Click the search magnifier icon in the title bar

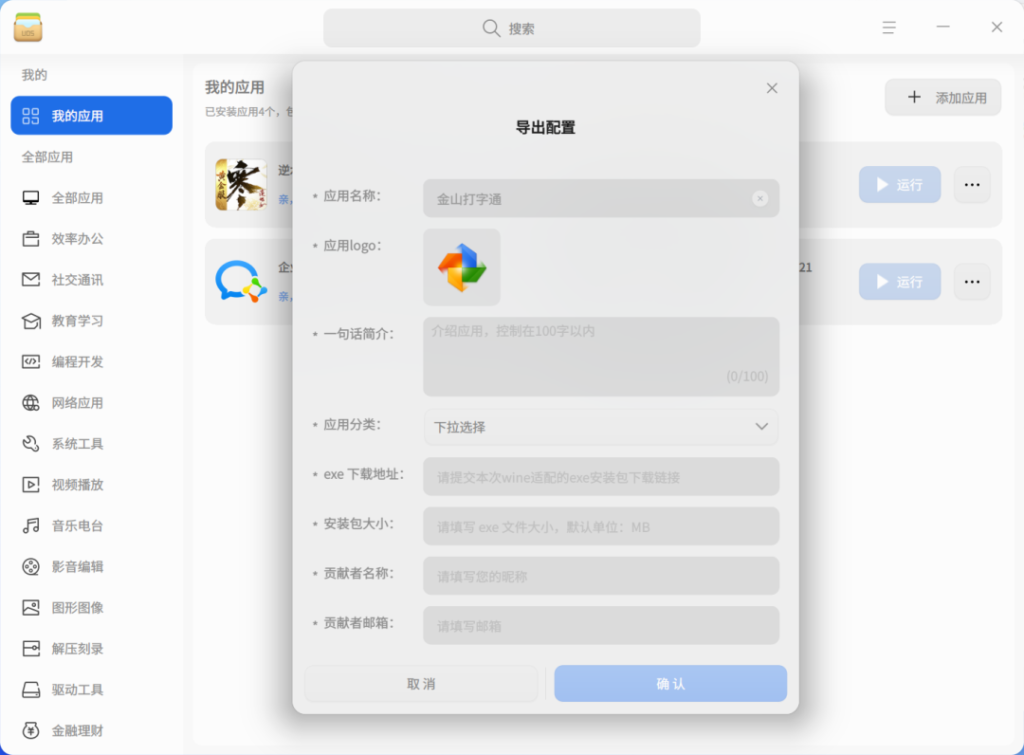[x=491, y=28]
